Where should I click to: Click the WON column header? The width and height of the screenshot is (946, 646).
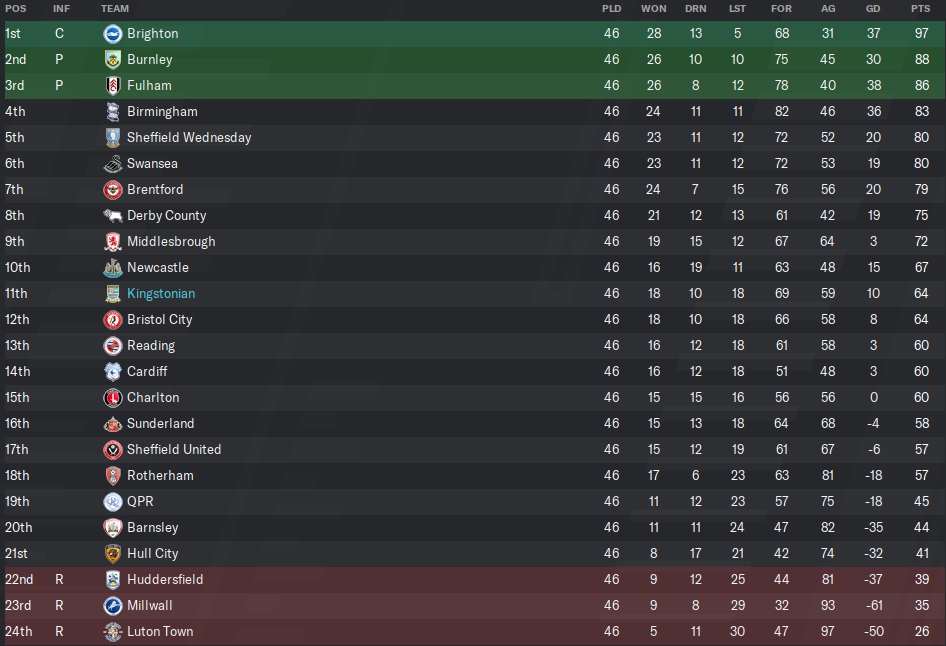(x=653, y=8)
